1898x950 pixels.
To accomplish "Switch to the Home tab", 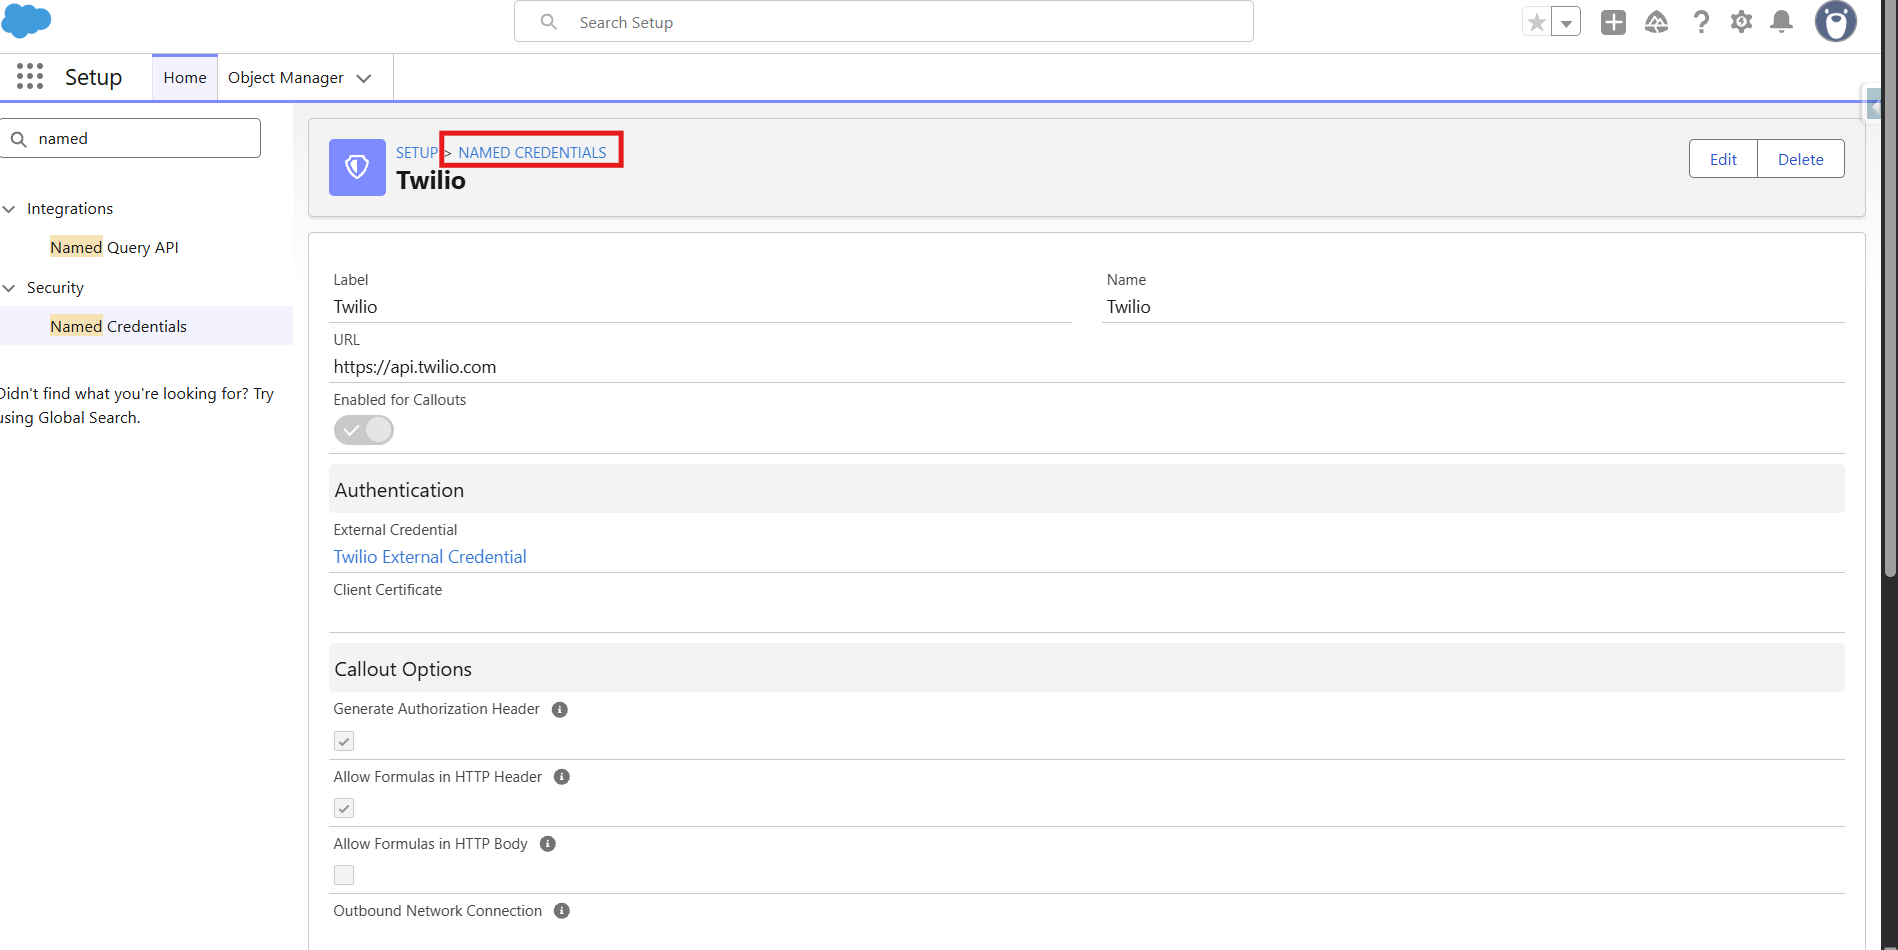I will coord(185,78).
